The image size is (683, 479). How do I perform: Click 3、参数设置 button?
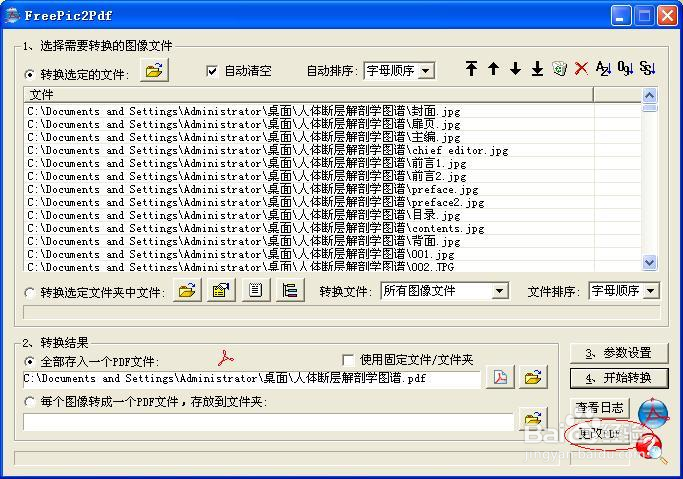click(x=619, y=353)
